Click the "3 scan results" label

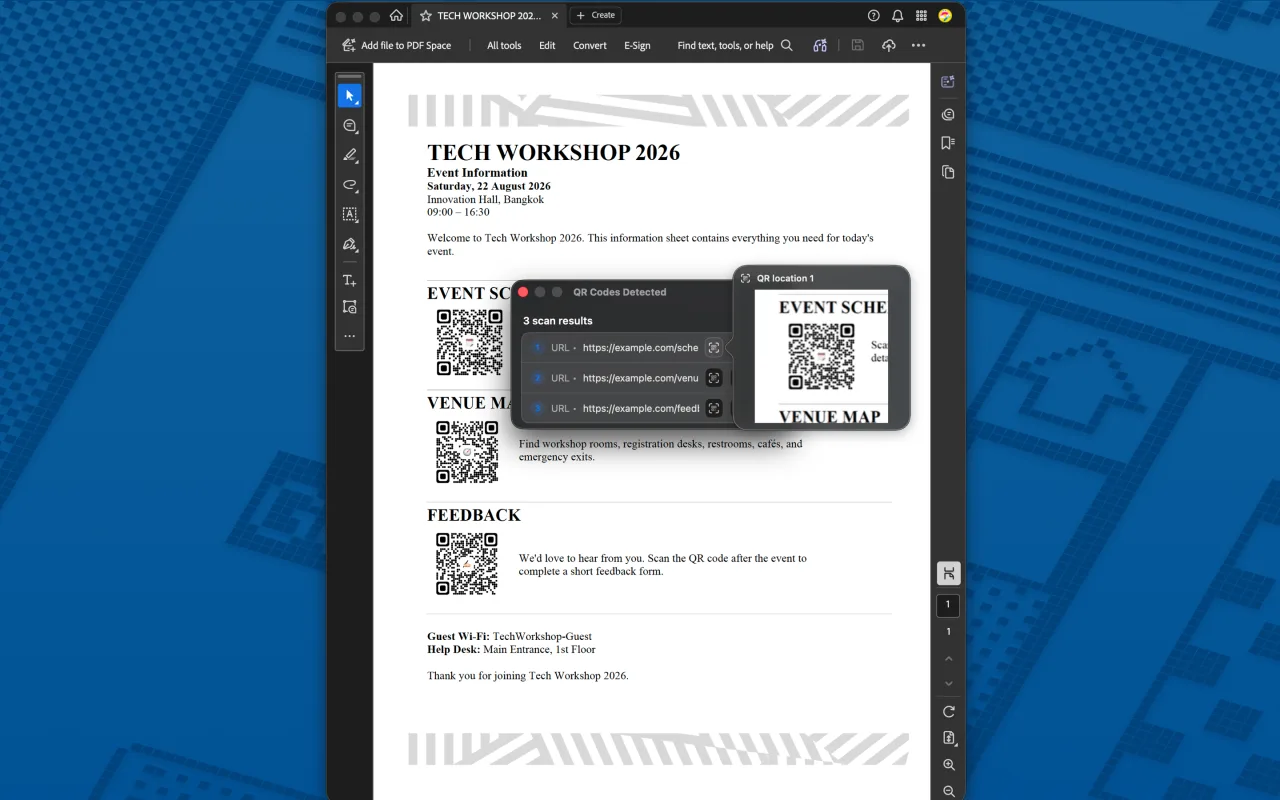click(558, 321)
